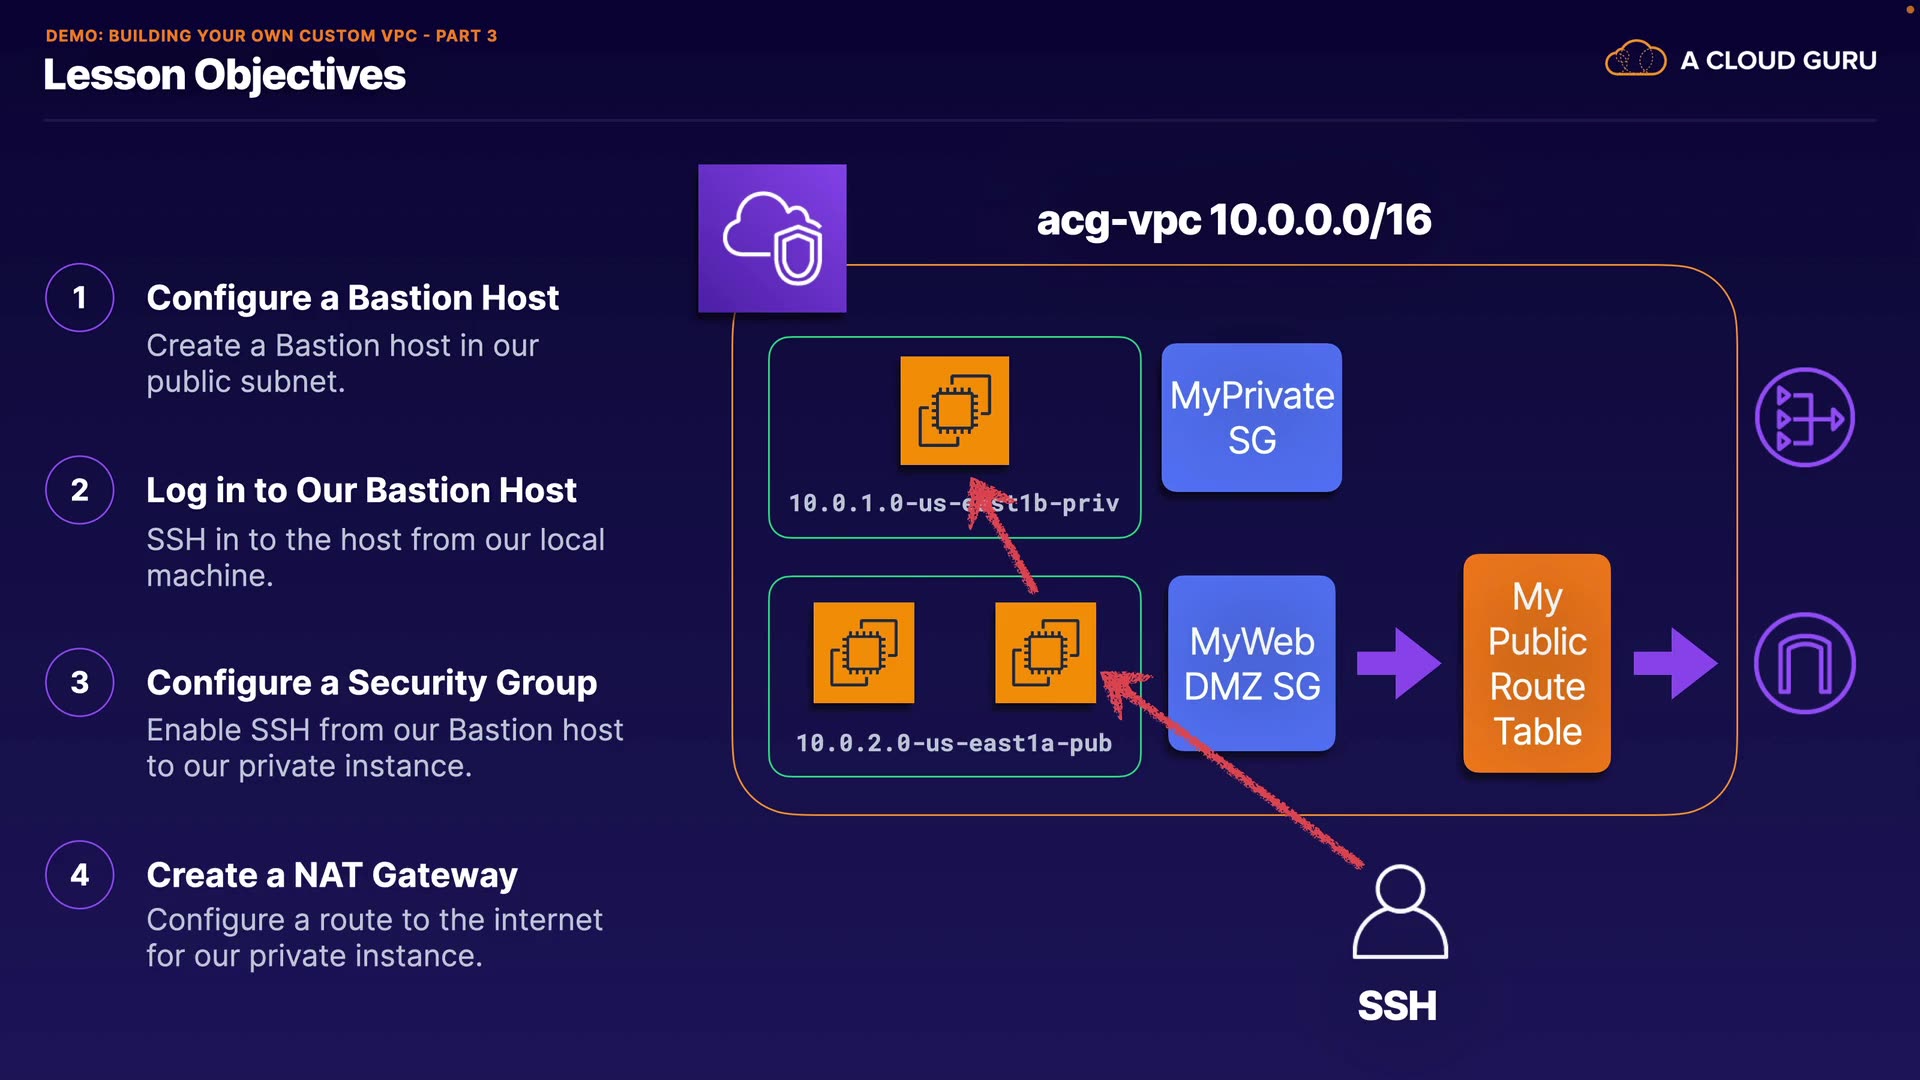Click the MyWeb DMZ SG box
The image size is (1920, 1080).
pos(1251,663)
